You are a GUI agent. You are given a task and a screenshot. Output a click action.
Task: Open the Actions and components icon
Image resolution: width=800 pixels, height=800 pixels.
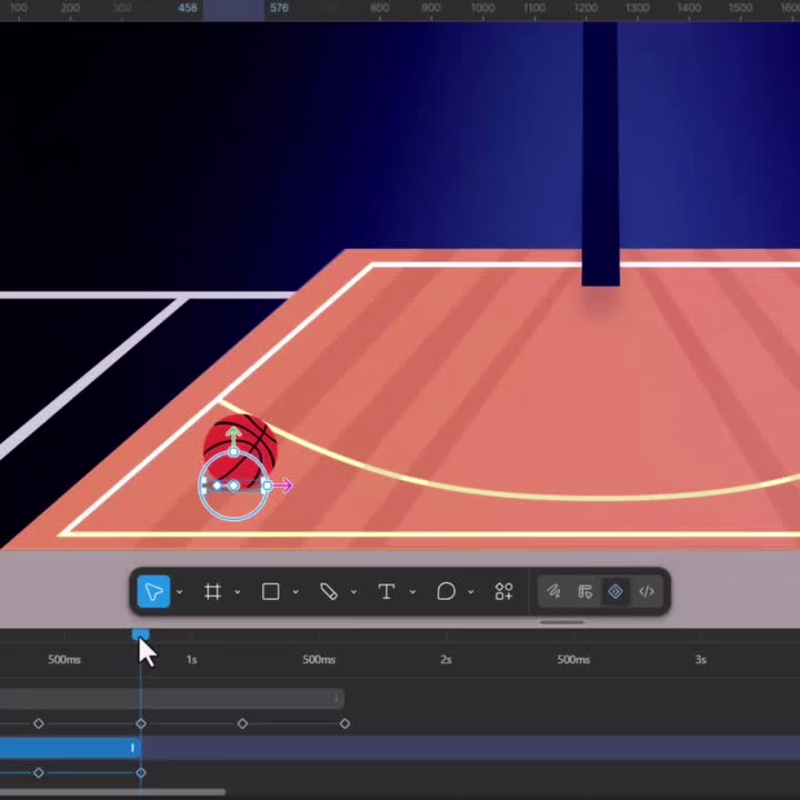click(504, 592)
